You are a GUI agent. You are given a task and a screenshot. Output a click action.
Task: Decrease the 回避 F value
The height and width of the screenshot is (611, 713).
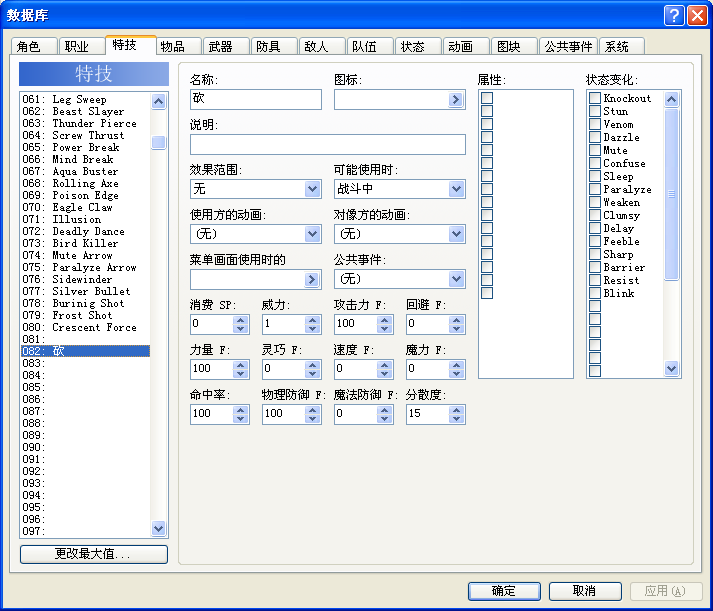point(457,329)
